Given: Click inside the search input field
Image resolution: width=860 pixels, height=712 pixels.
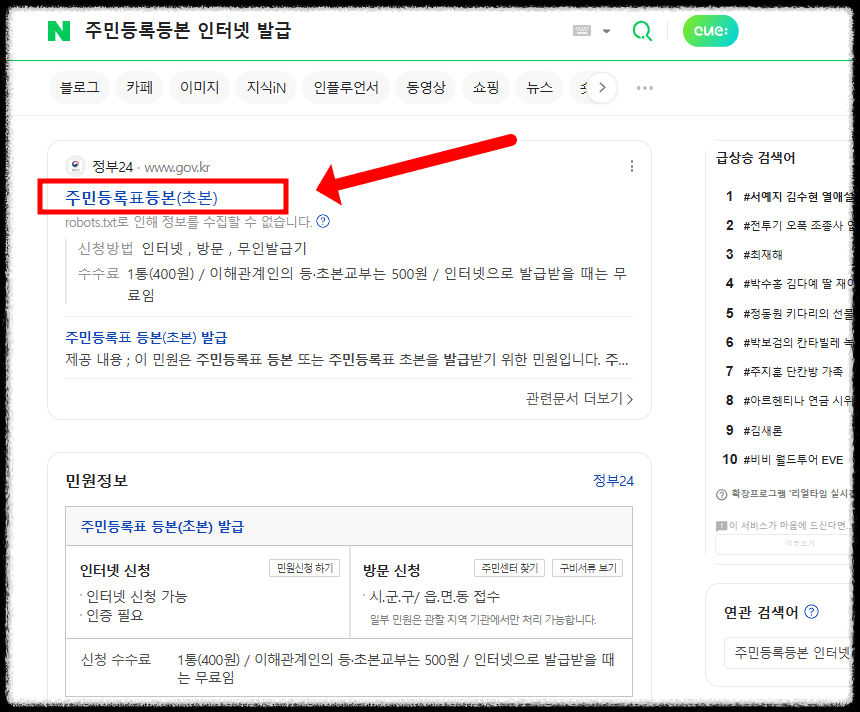Looking at the screenshot, I should (300, 31).
